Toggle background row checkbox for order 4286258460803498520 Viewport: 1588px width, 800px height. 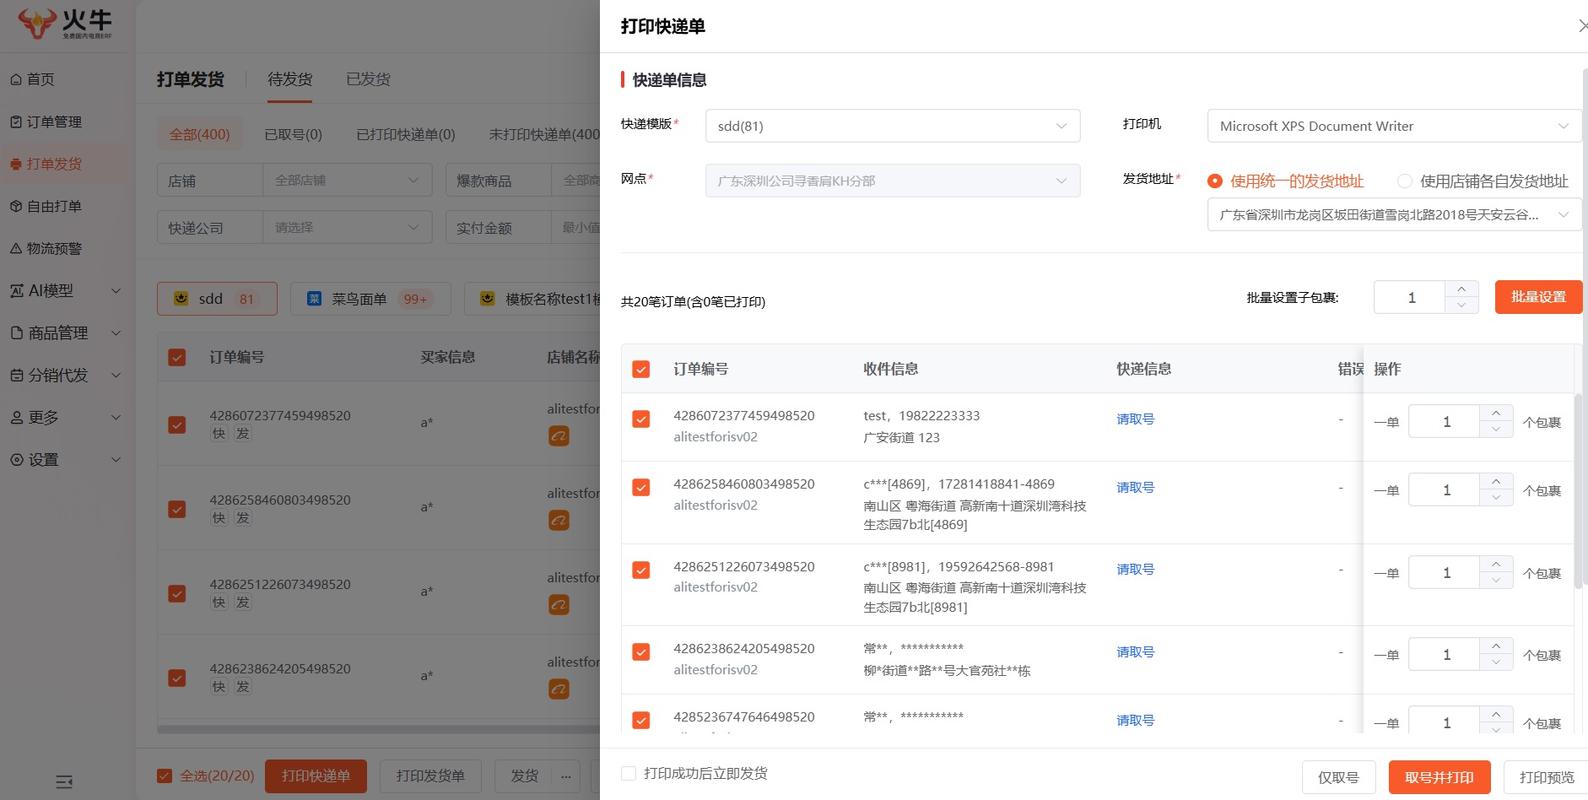click(x=177, y=509)
